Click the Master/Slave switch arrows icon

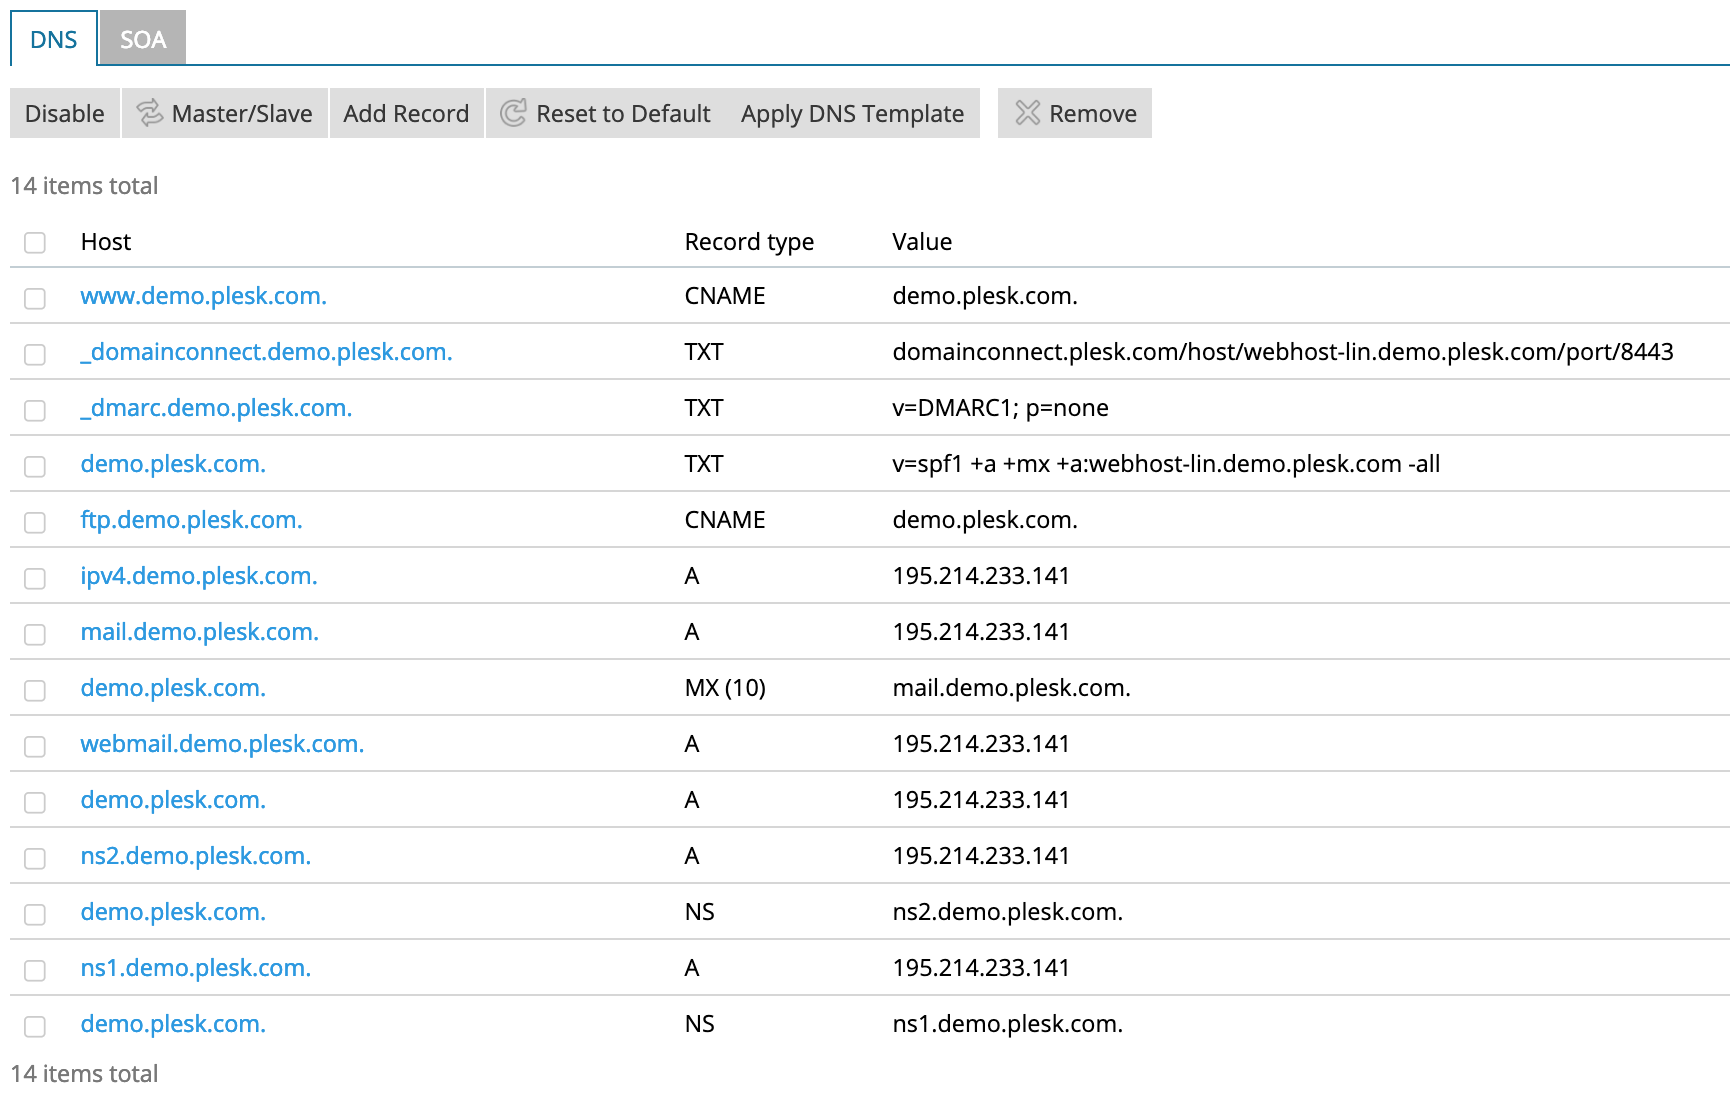pyautogui.click(x=150, y=113)
